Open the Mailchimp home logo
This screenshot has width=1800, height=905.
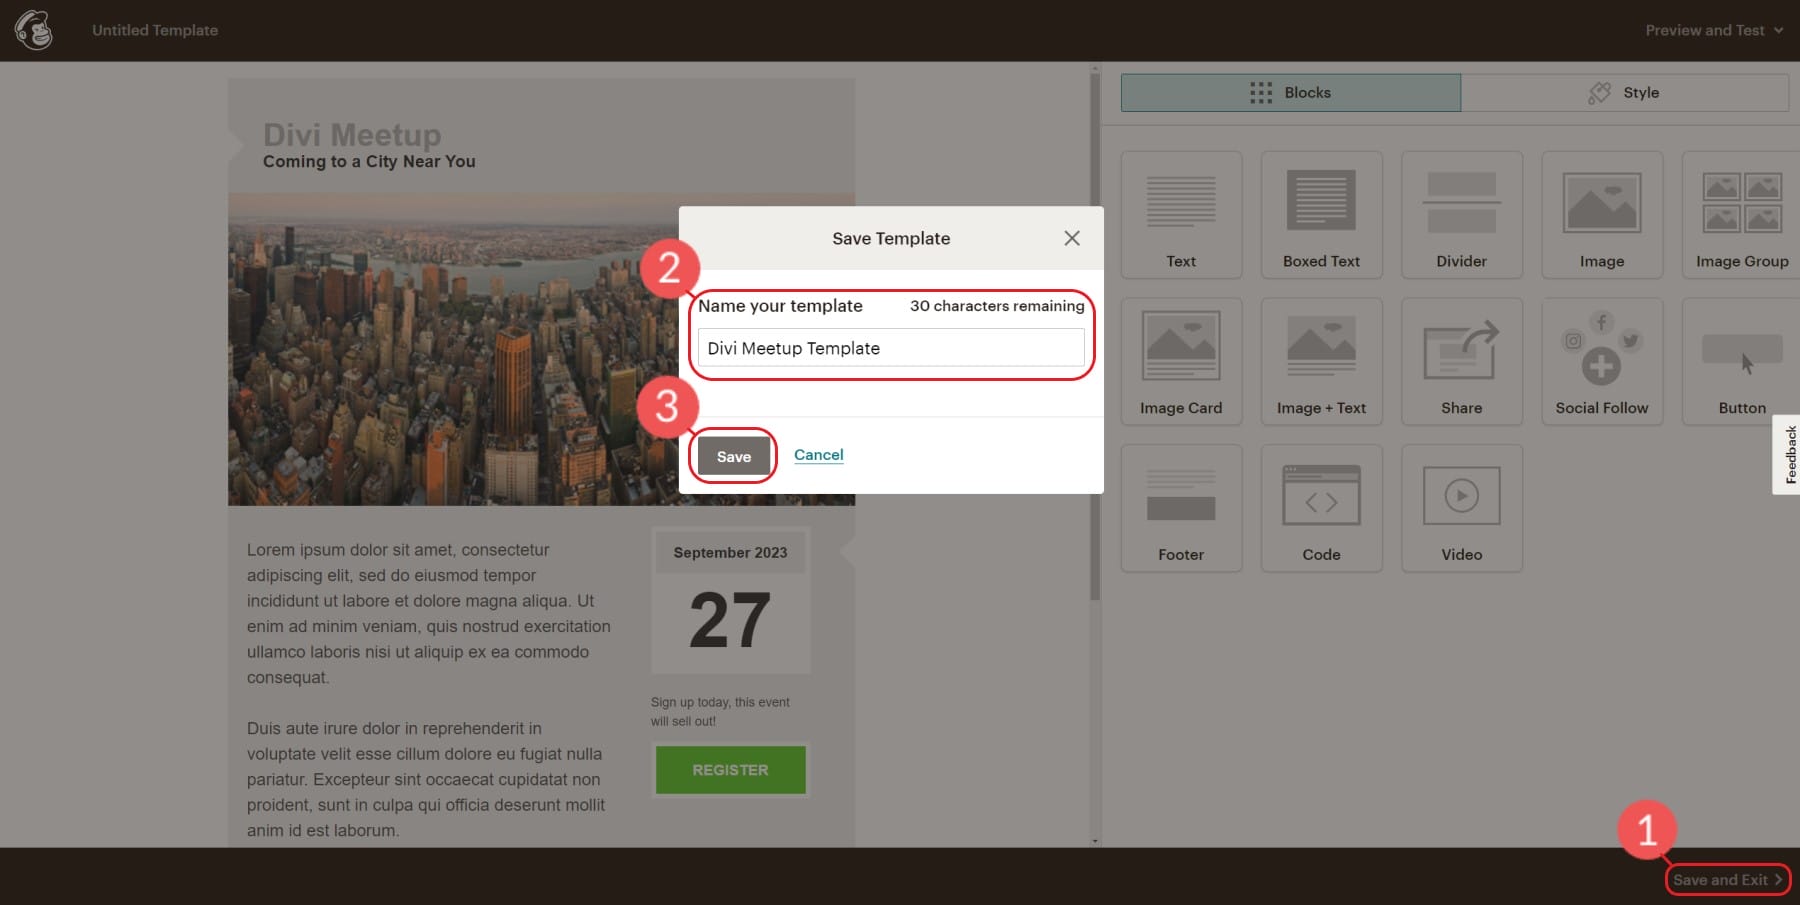pyautogui.click(x=36, y=30)
